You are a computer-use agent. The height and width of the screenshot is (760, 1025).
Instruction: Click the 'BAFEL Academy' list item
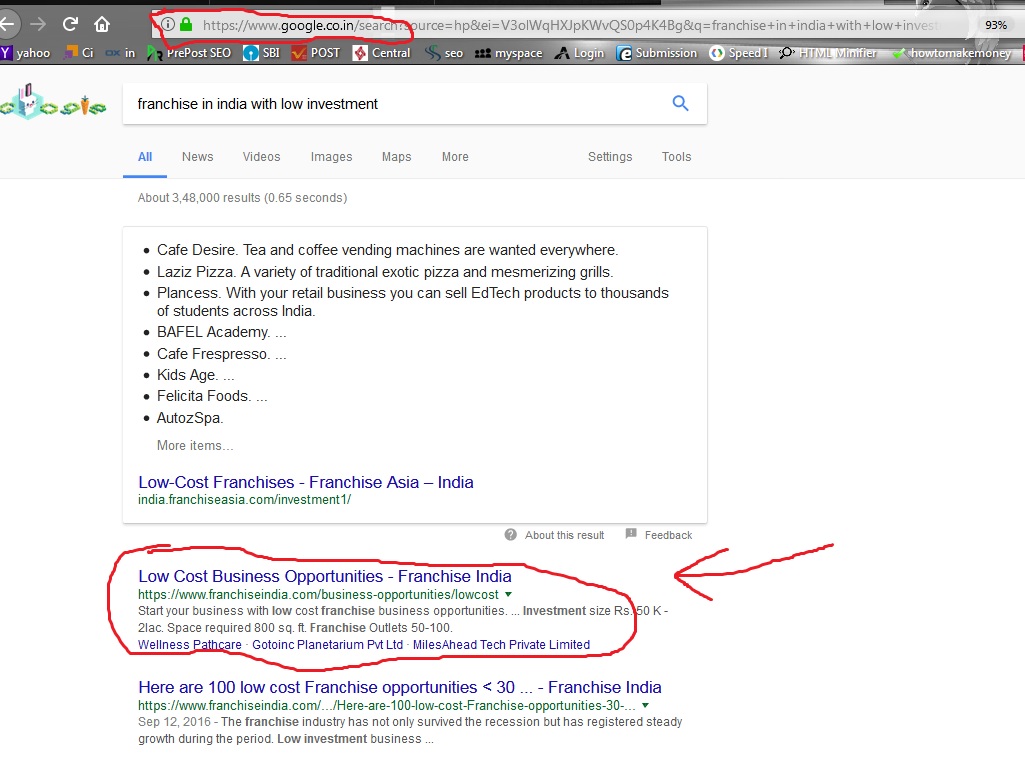click(x=221, y=332)
